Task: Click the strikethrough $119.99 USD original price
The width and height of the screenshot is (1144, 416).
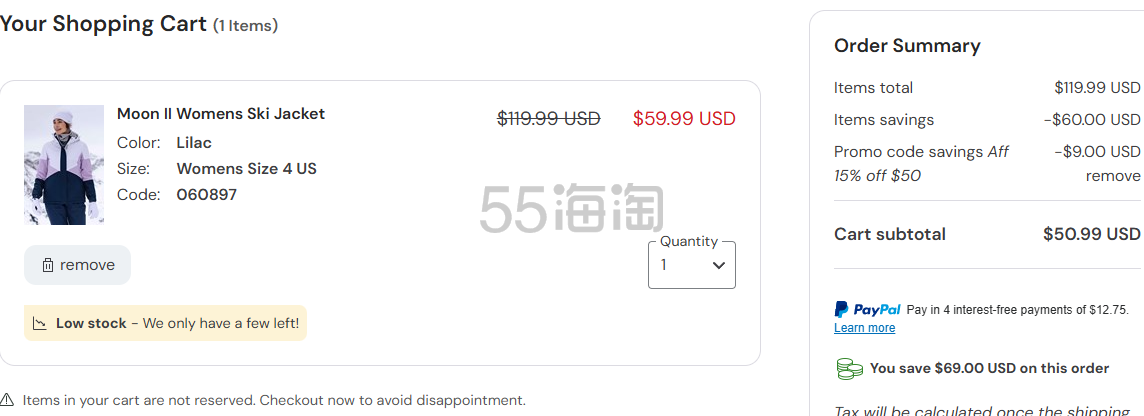Action: 549,118
